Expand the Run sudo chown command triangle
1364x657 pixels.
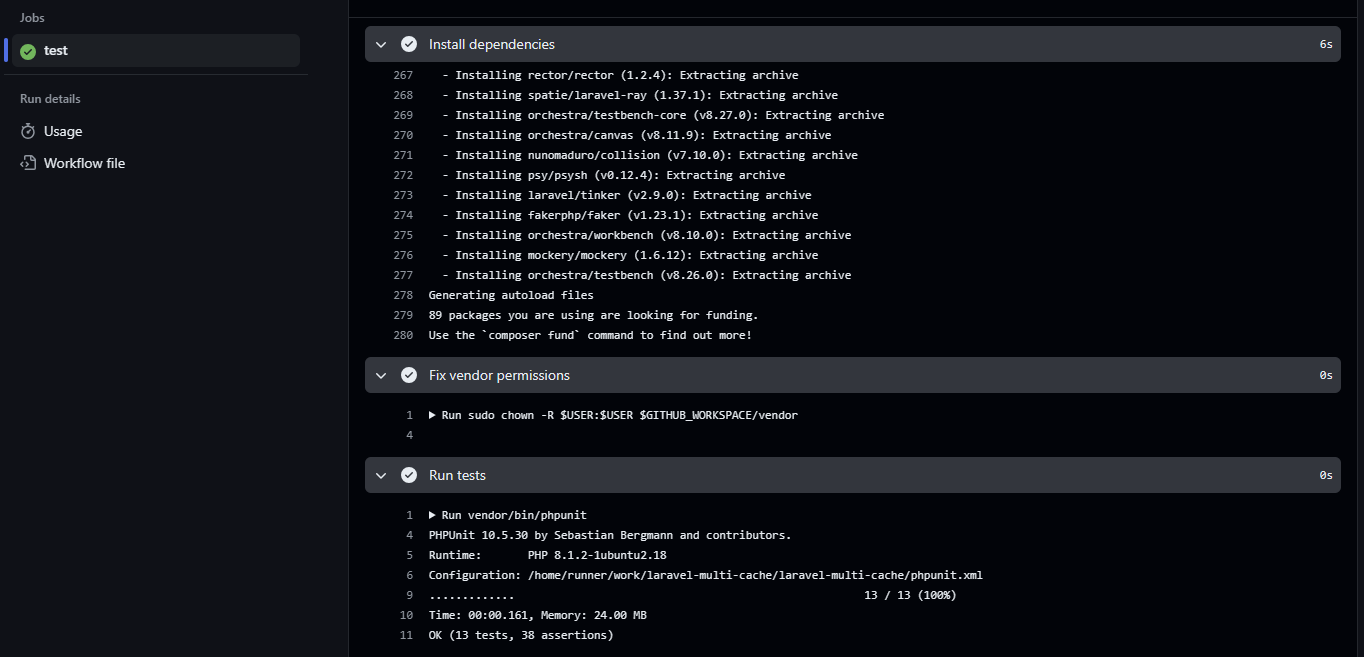[x=433, y=415]
